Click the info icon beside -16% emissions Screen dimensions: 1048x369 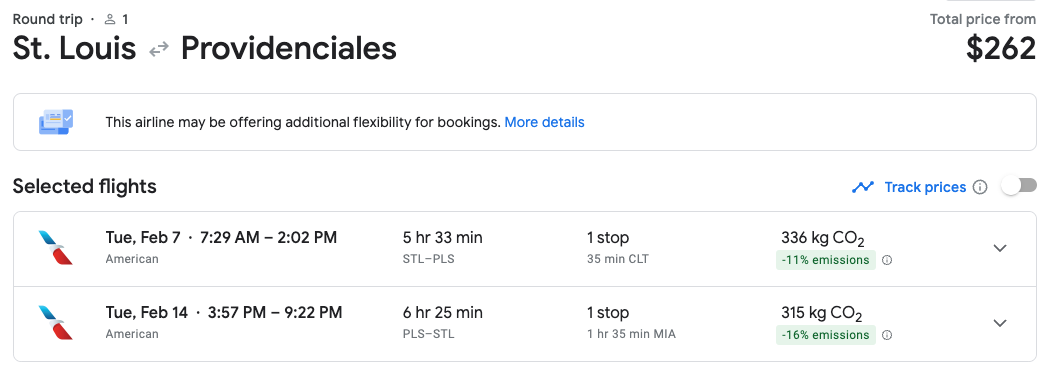pyautogui.click(x=887, y=335)
